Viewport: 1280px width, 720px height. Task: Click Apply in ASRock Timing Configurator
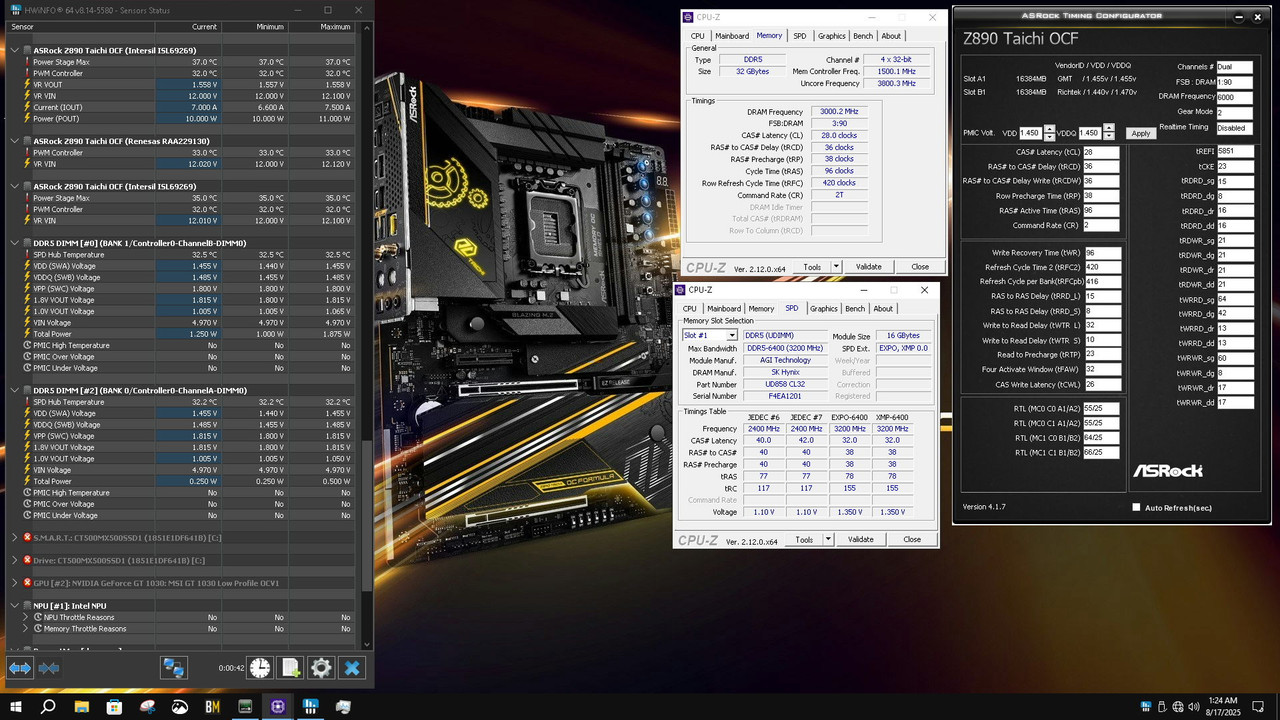[1141, 133]
